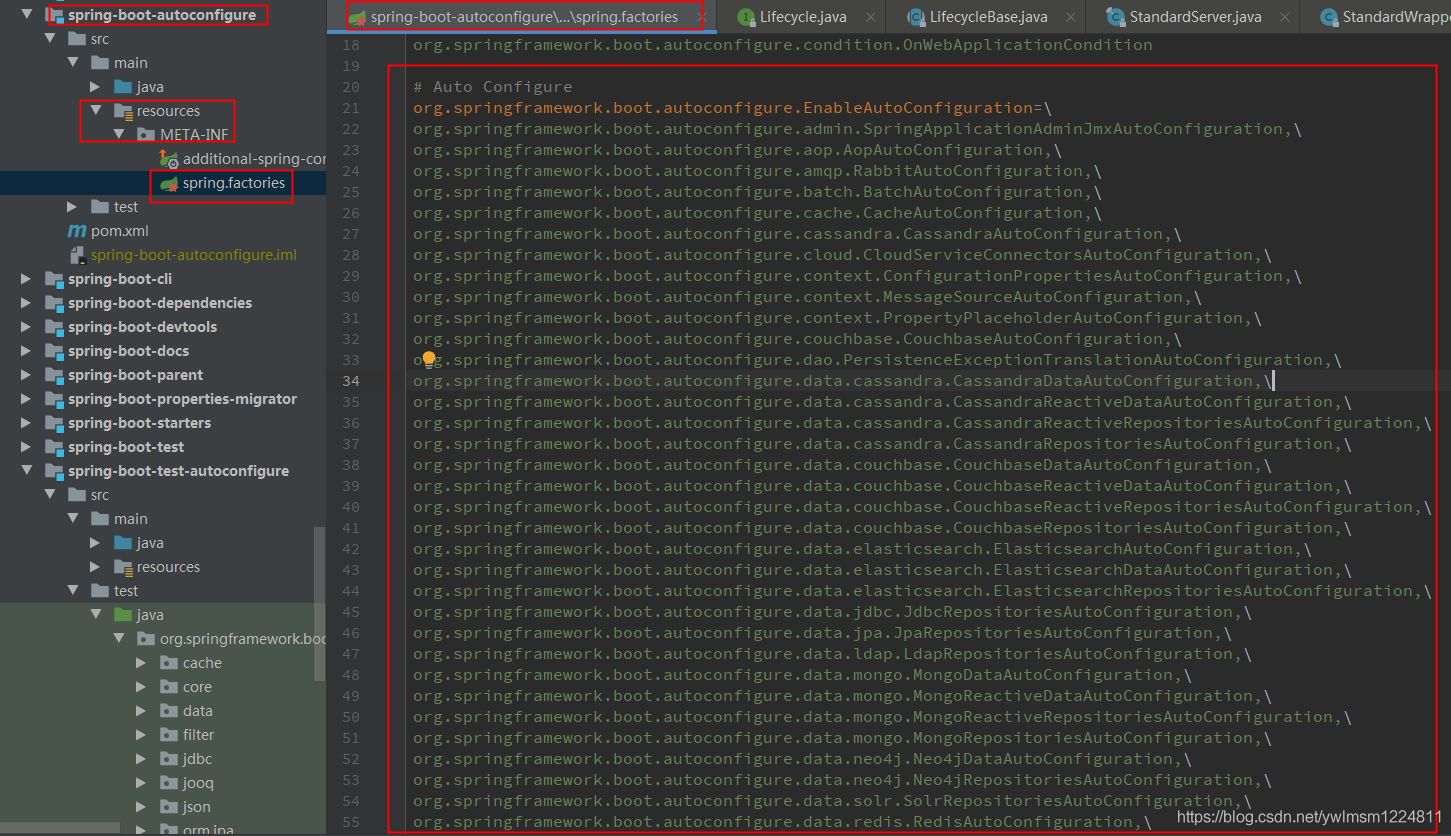Click line number 20 in the gutter
The height and width of the screenshot is (836, 1451).
coord(350,87)
